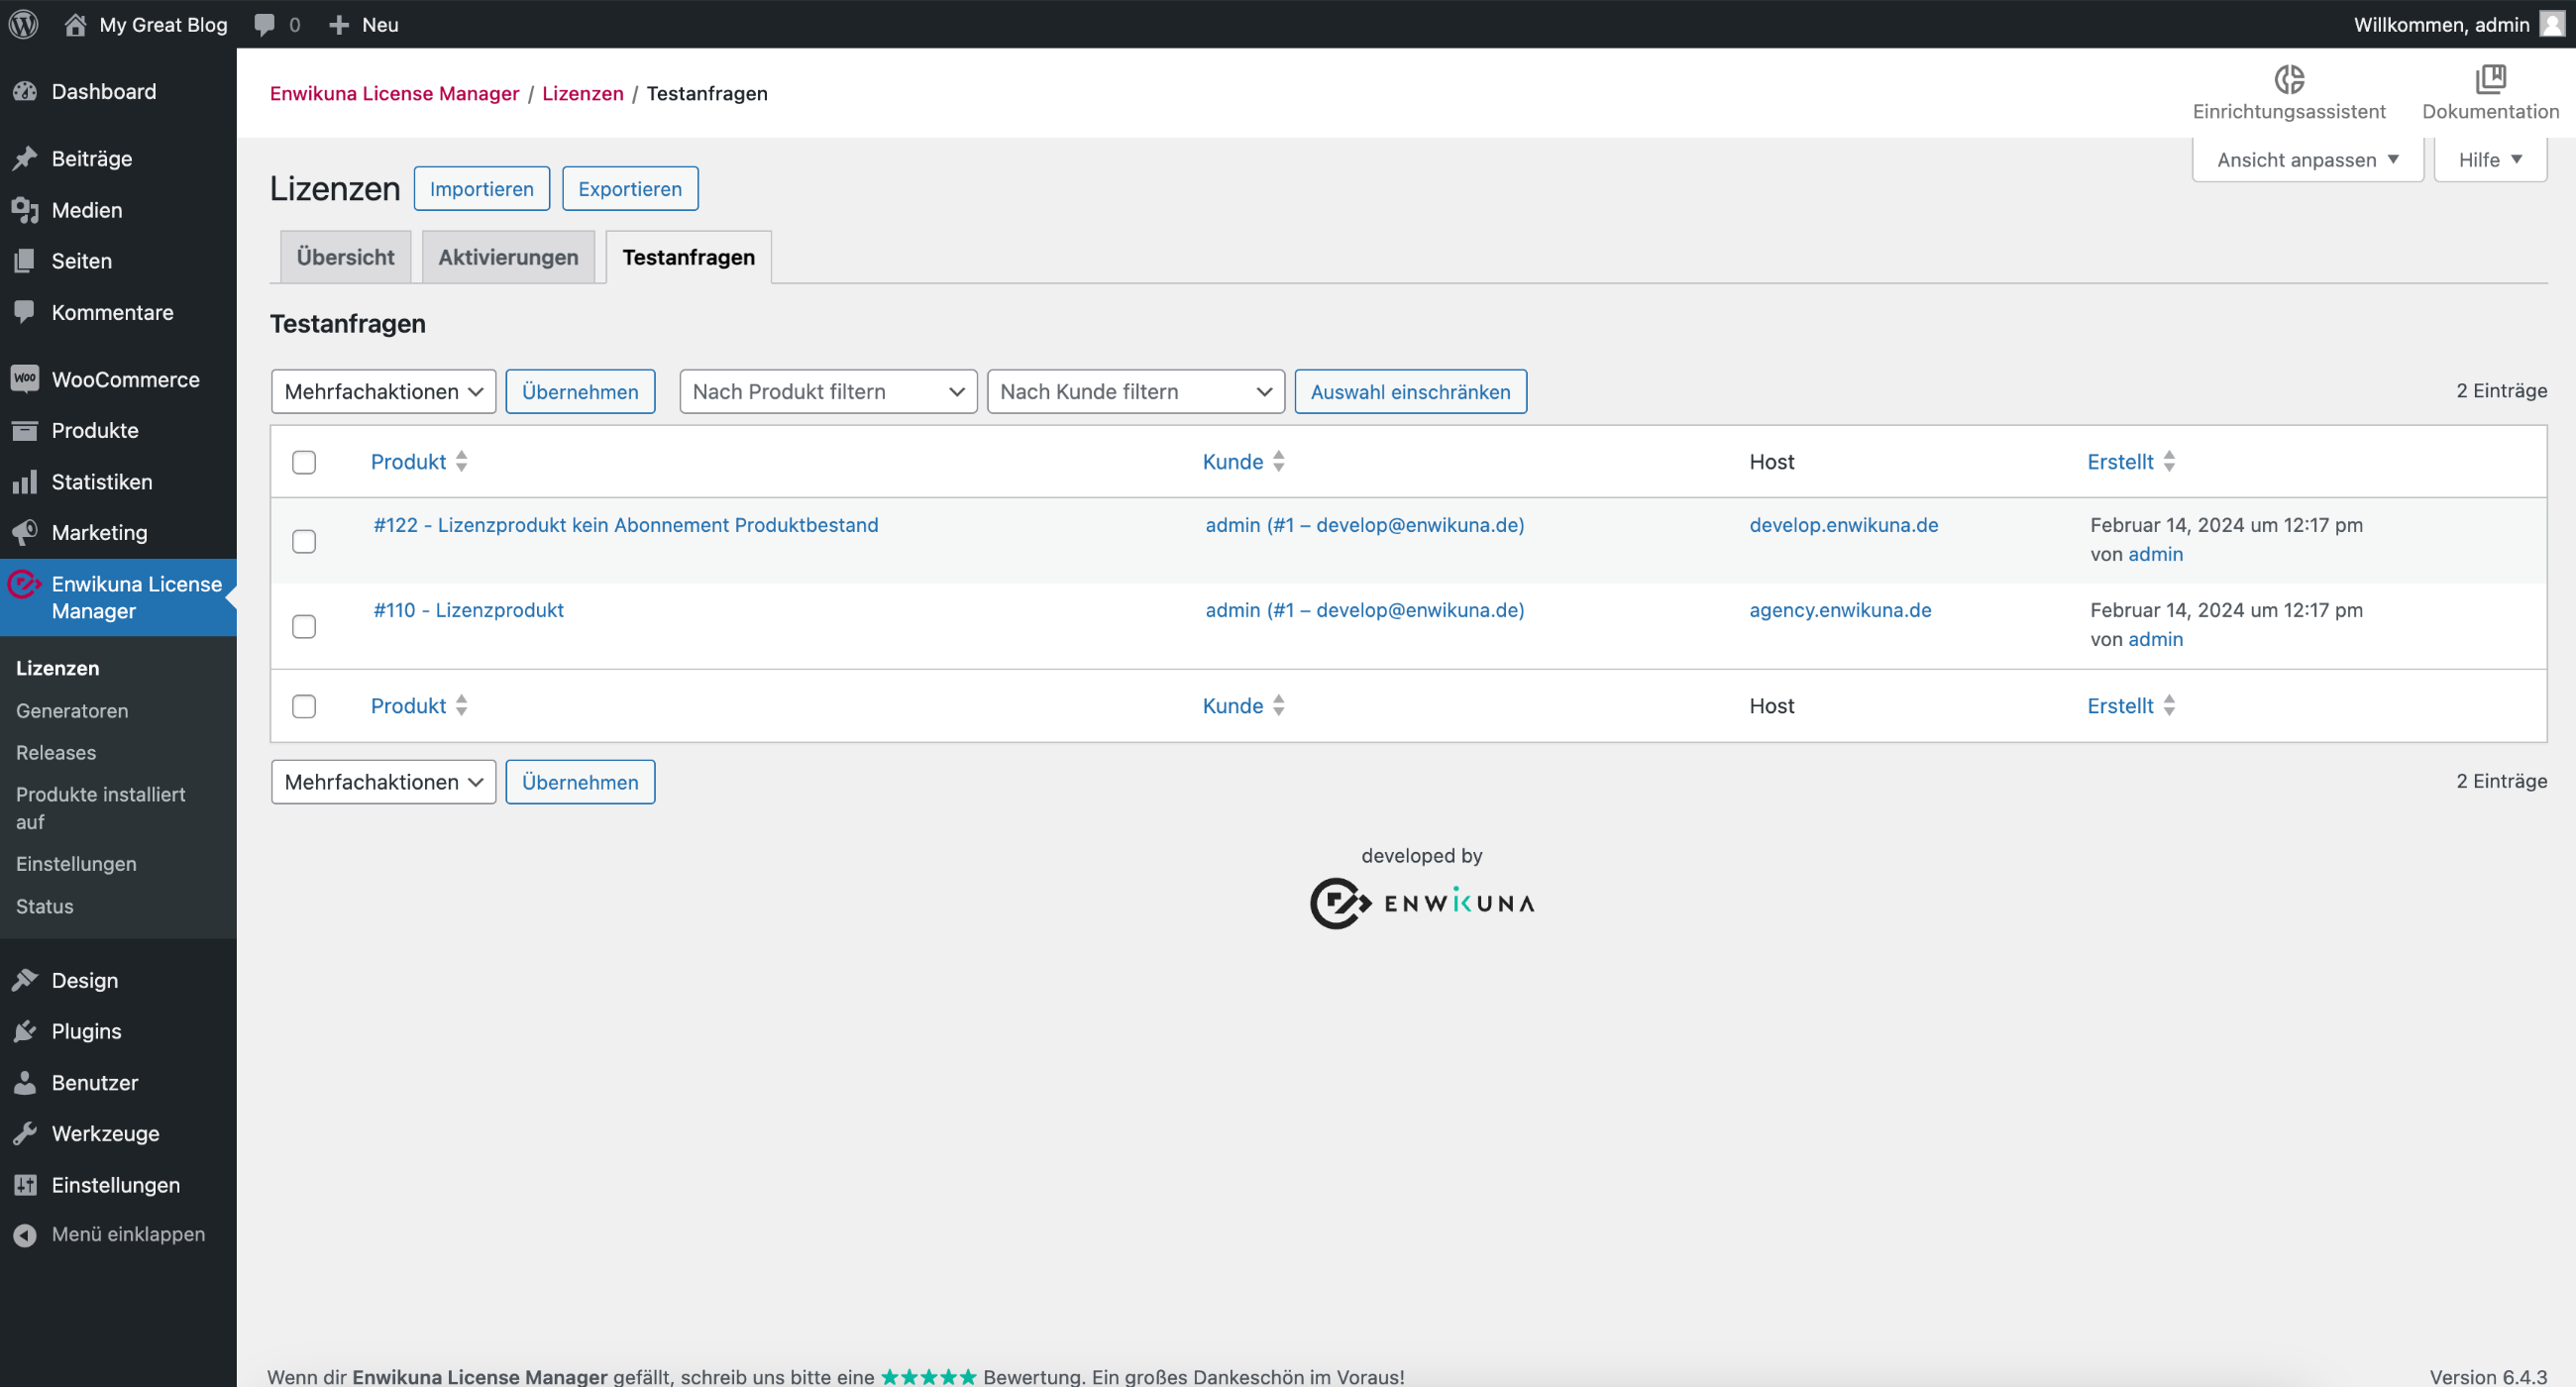Click the Importieren button
This screenshot has height=1387, width=2576.
(481, 188)
